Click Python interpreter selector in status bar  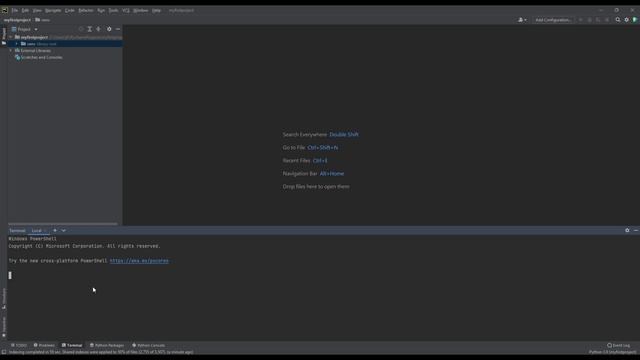pyautogui.click(x=613, y=352)
